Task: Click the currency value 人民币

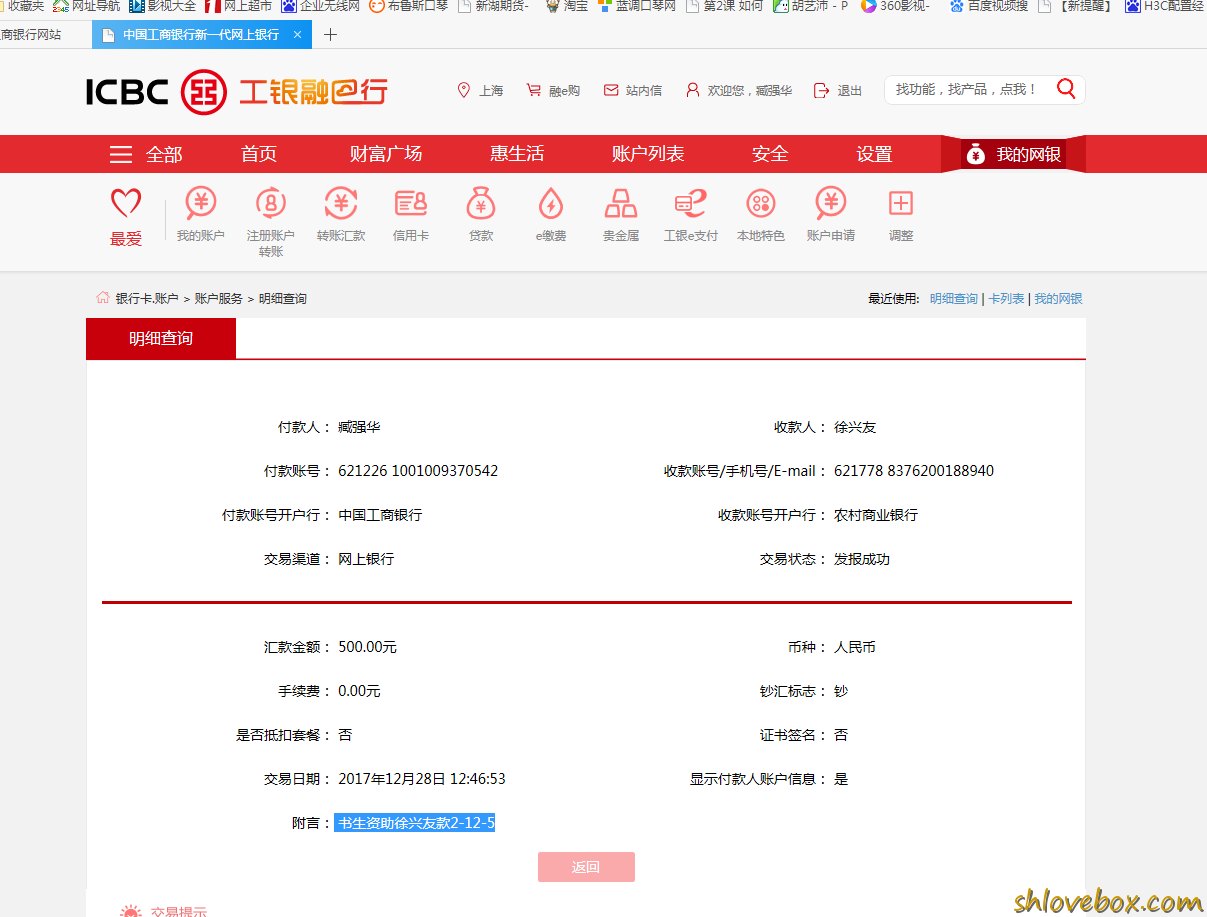Action: 855,647
